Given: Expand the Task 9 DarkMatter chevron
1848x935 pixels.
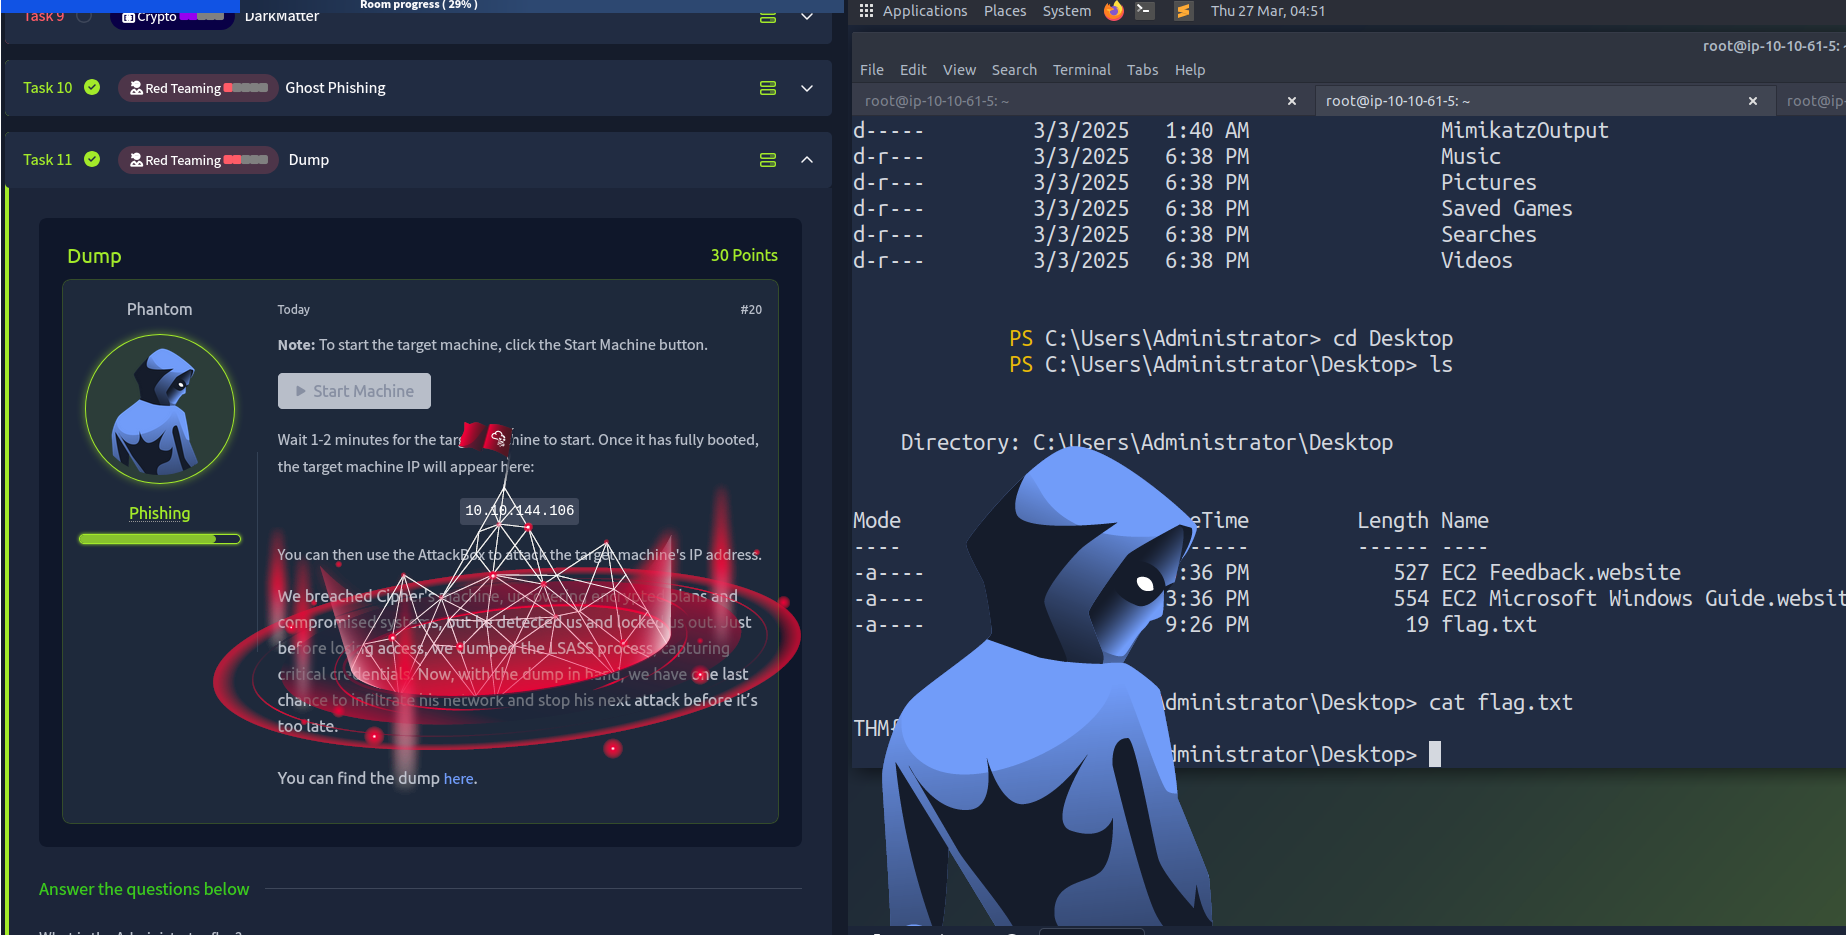Looking at the screenshot, I should pyautogui.click(x=807, y=17).
